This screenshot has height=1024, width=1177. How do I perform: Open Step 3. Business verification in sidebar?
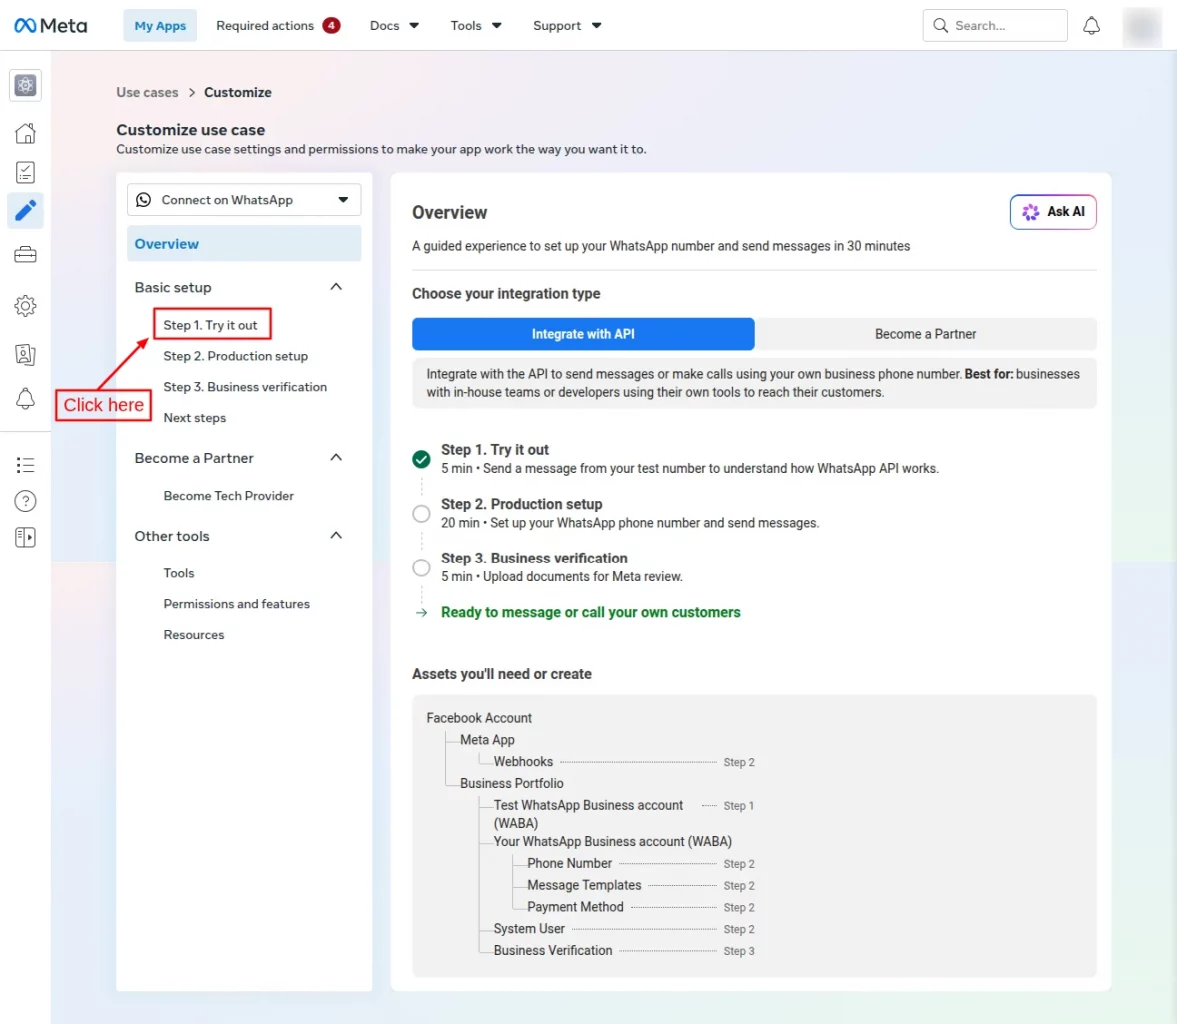coord(245,387)
